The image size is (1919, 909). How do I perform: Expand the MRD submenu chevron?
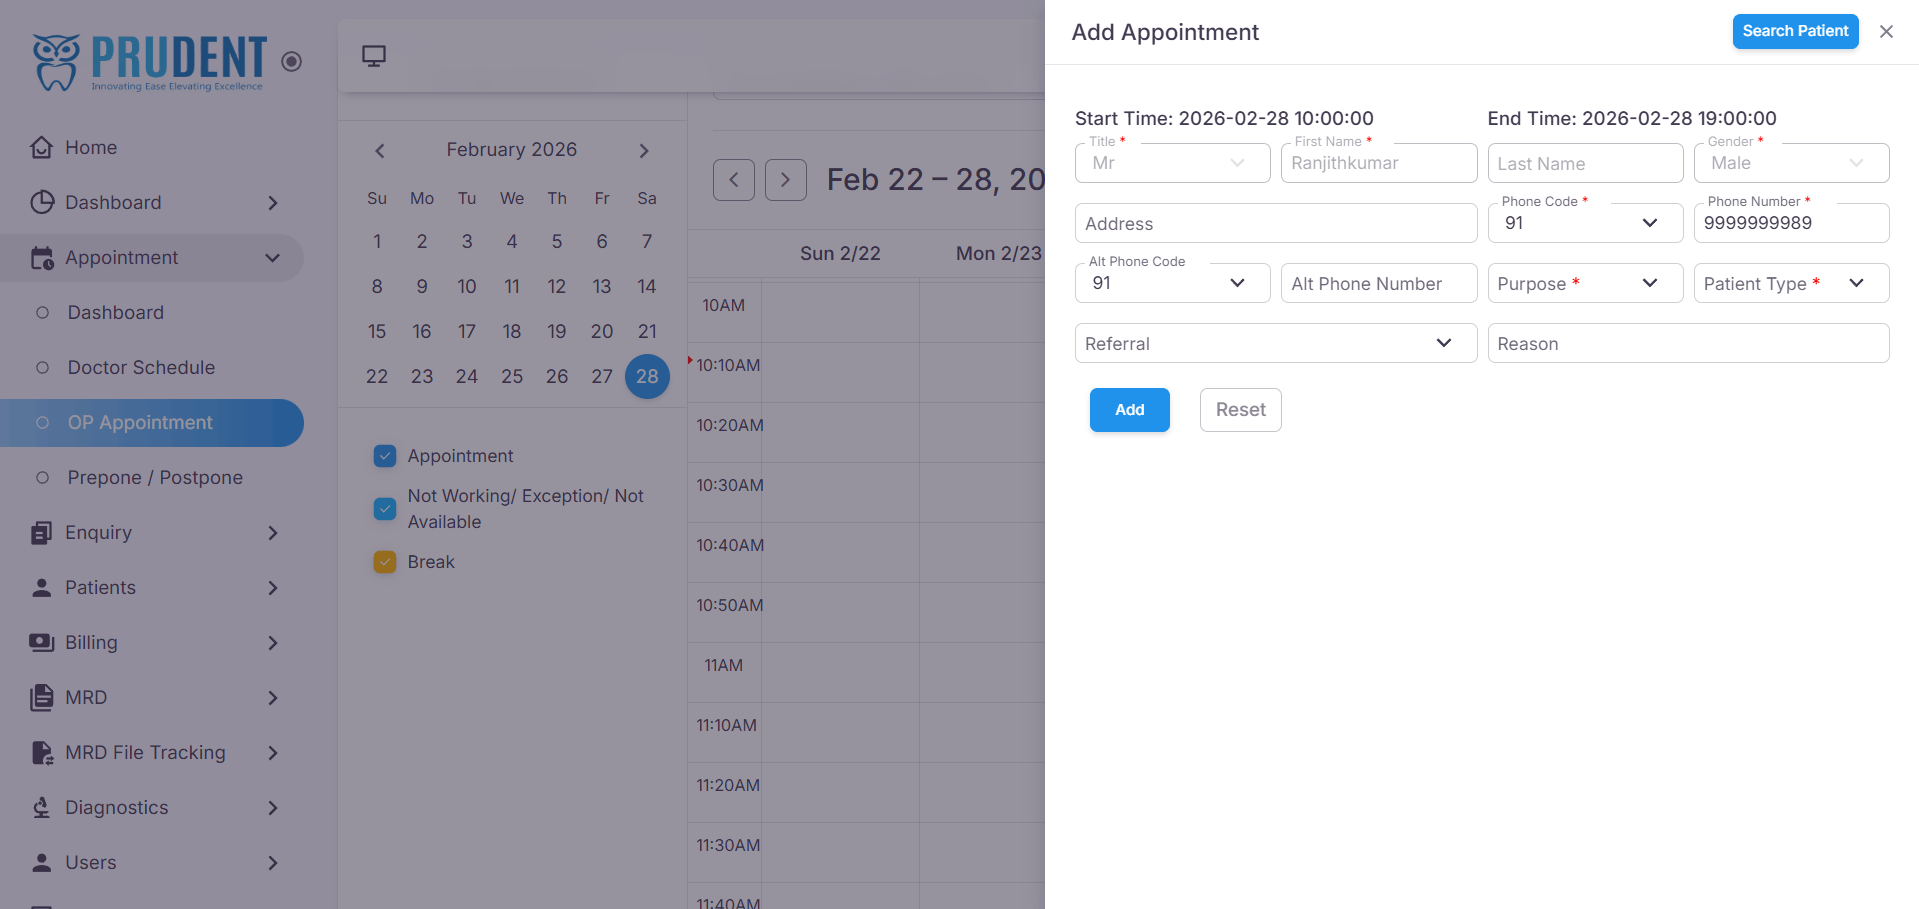coord(273,698)
